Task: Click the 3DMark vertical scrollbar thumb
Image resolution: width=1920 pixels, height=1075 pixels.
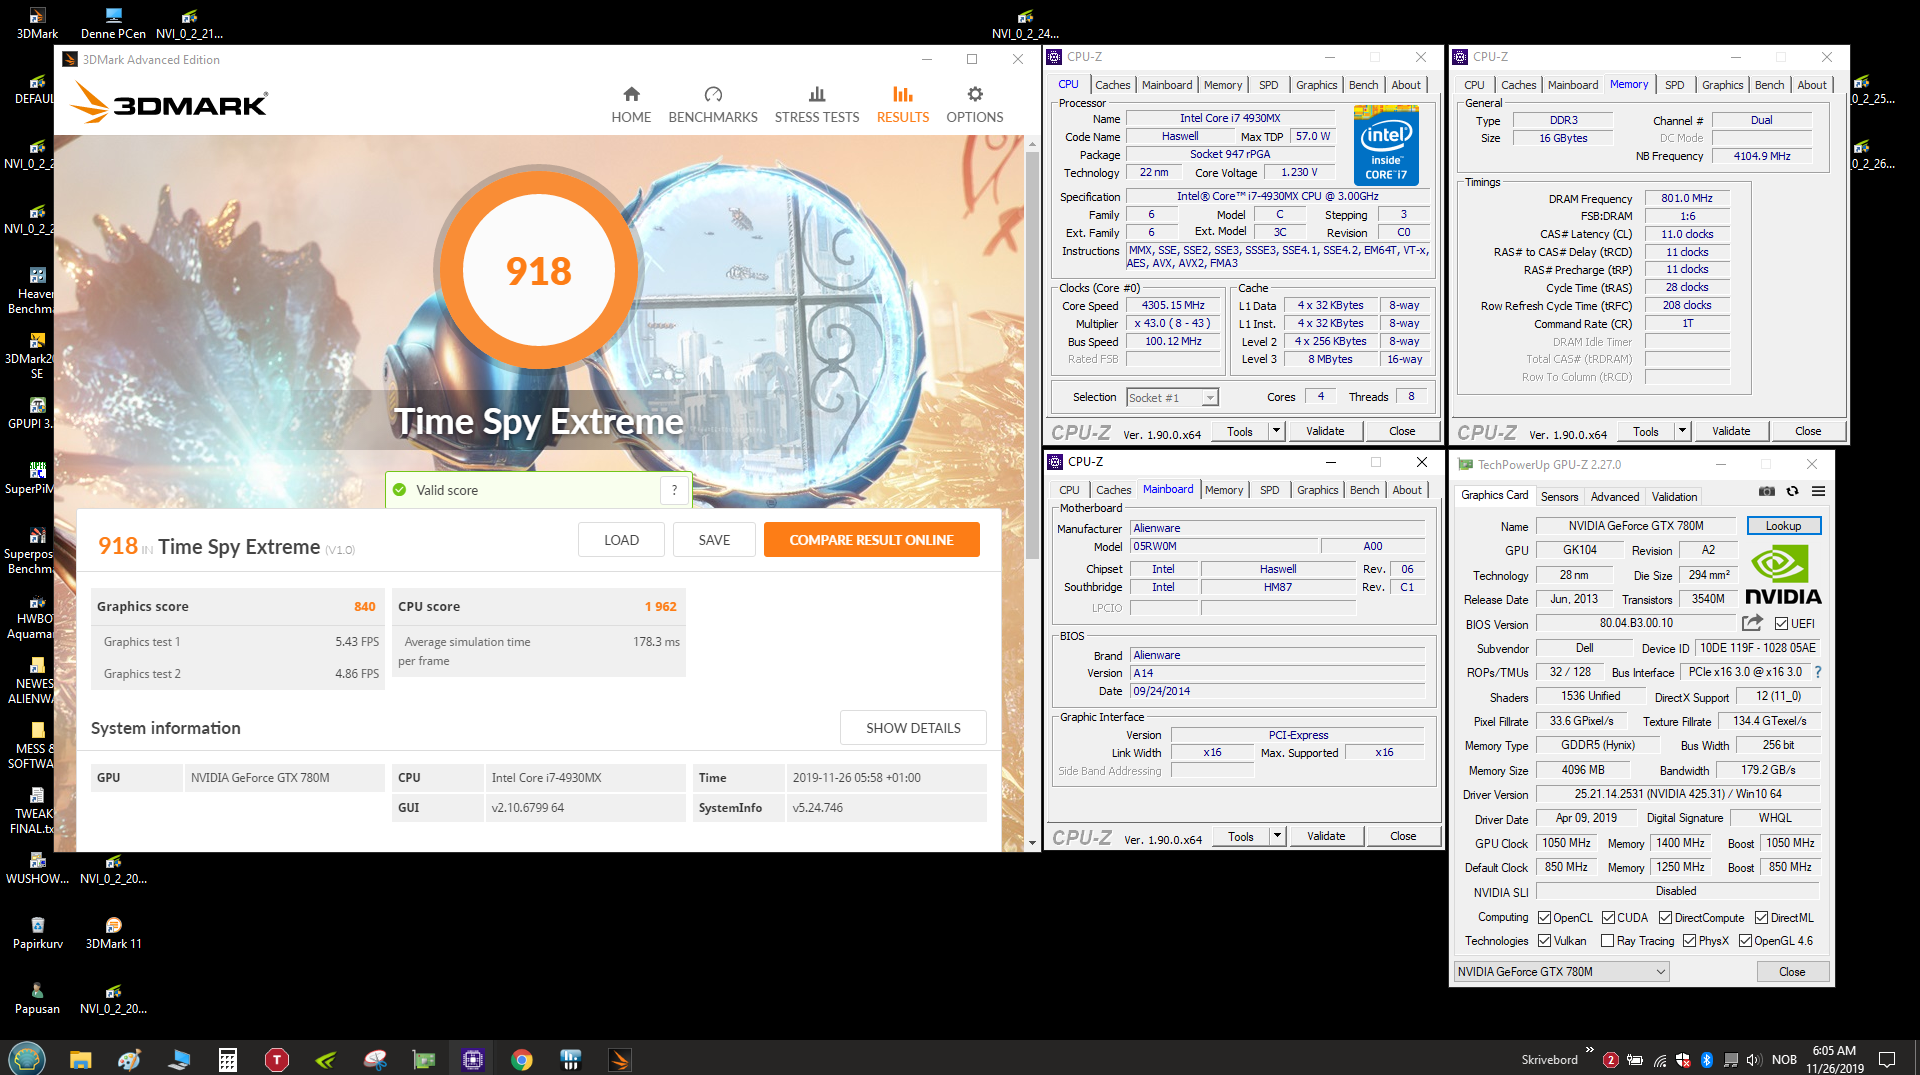Action: pos(1032,355)
